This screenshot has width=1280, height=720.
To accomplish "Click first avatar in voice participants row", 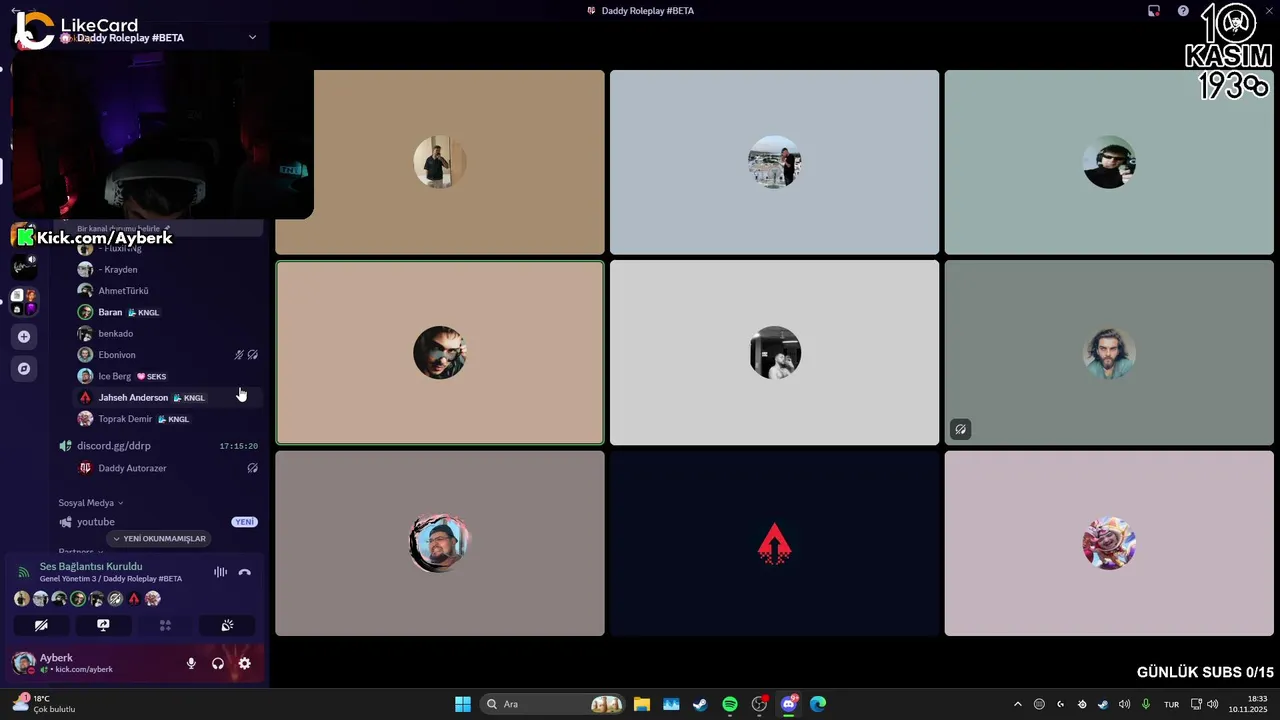I will [22, 599].
